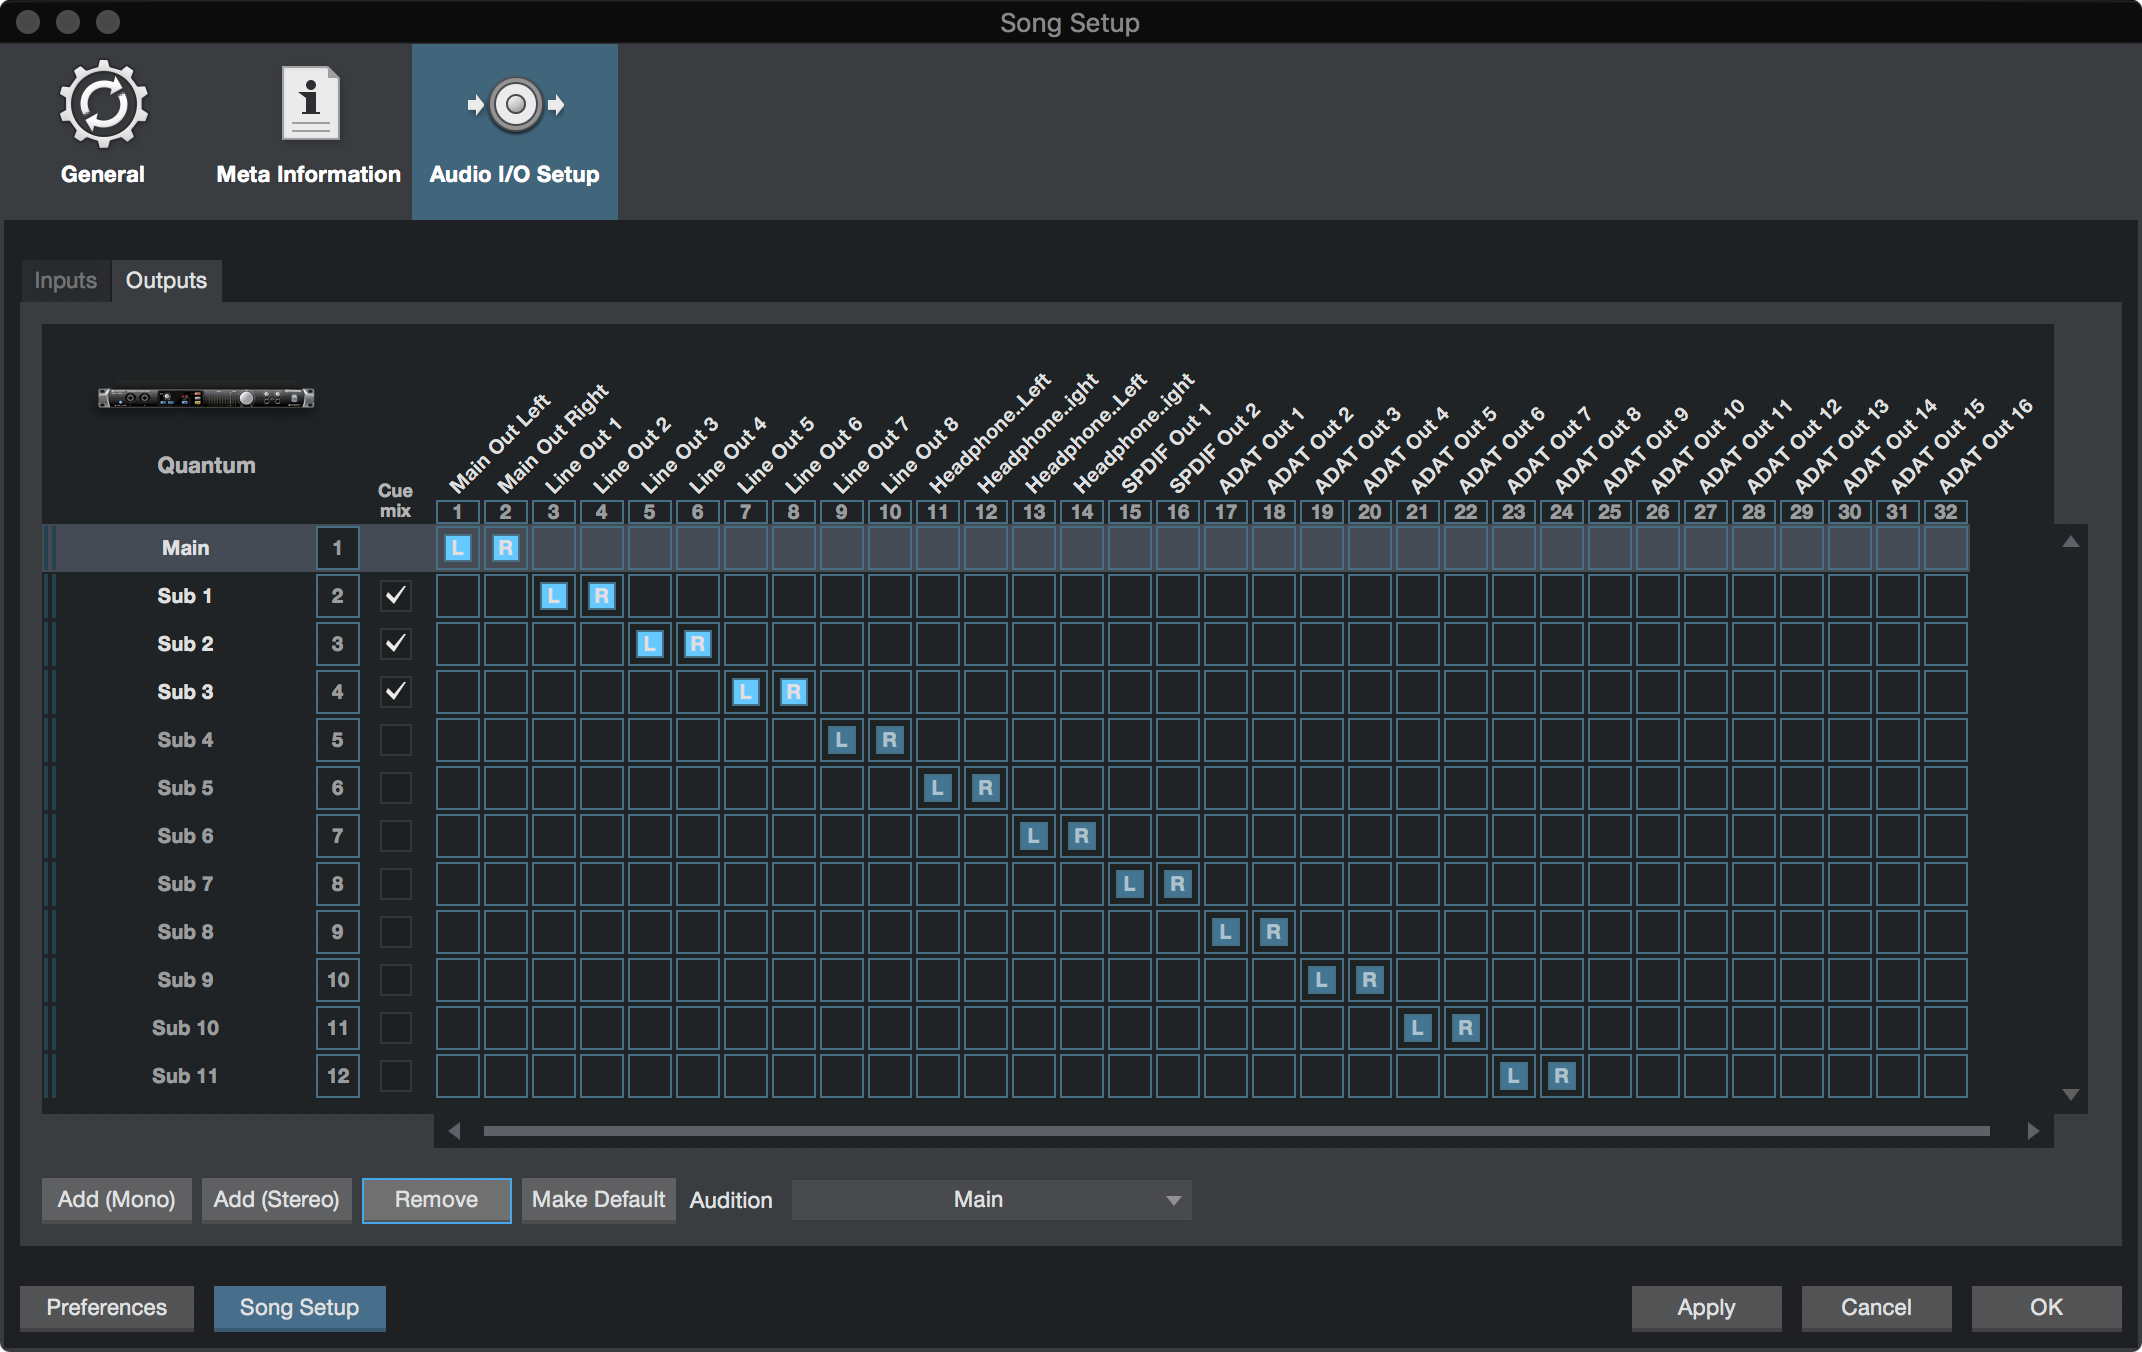Viewport: 2142px width, 1352px height.
Task: Disable Cue mix for Sub 1
Action: pyautogui.click(x=396, y=596)
